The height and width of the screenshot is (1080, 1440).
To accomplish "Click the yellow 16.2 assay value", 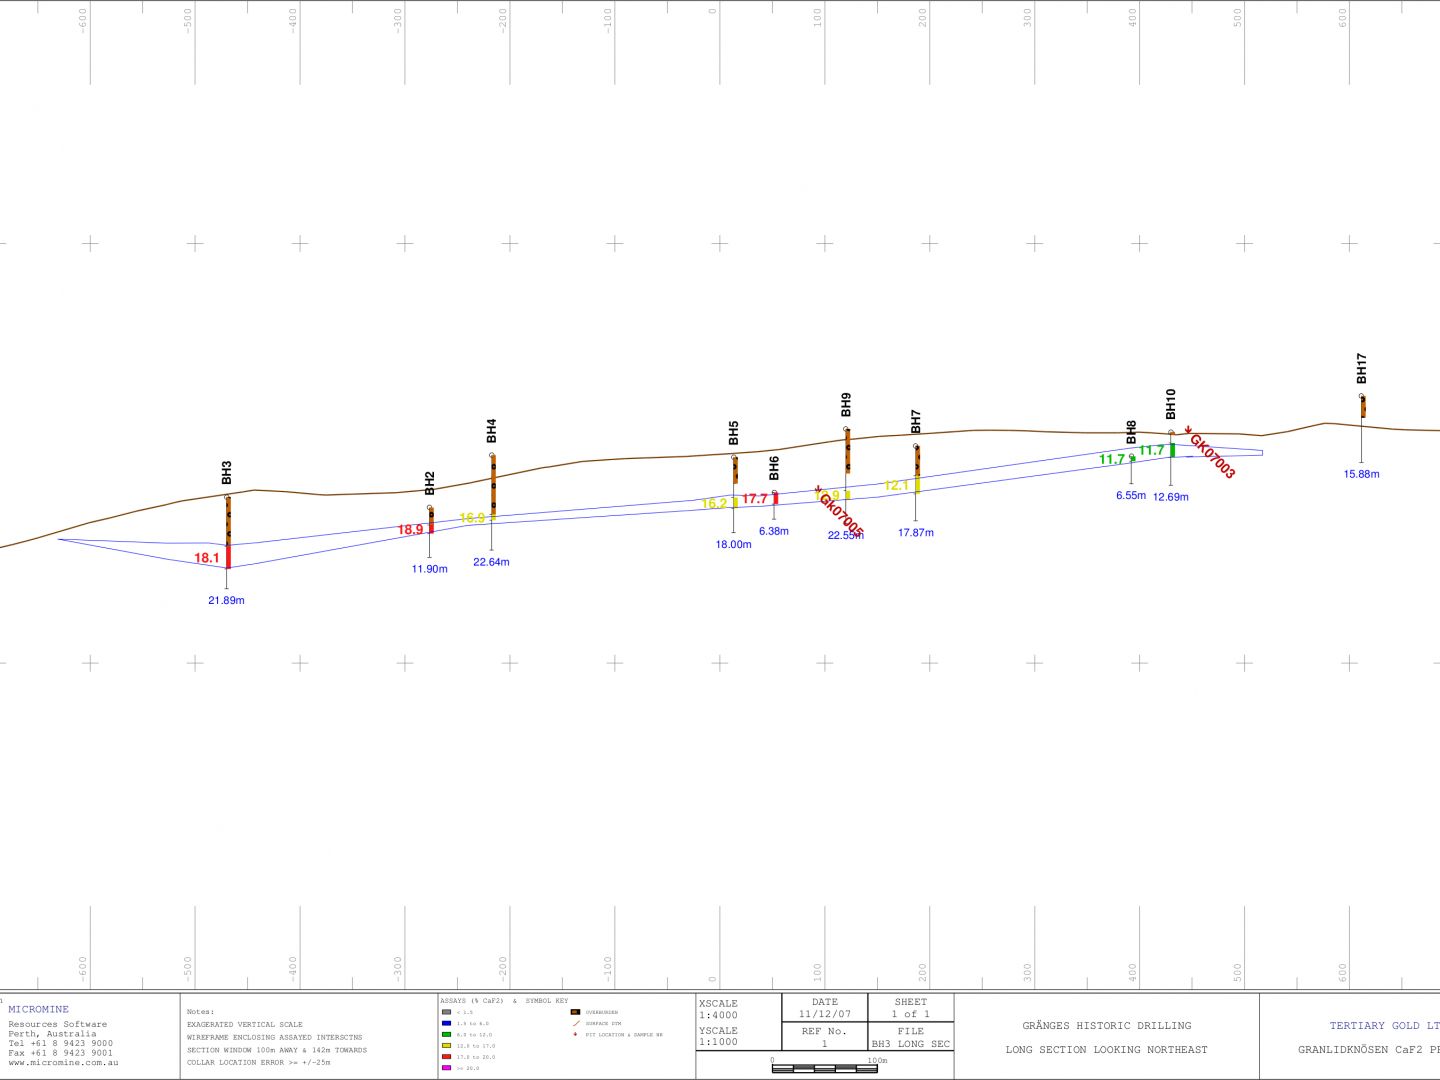I will [x=714, y=504].
